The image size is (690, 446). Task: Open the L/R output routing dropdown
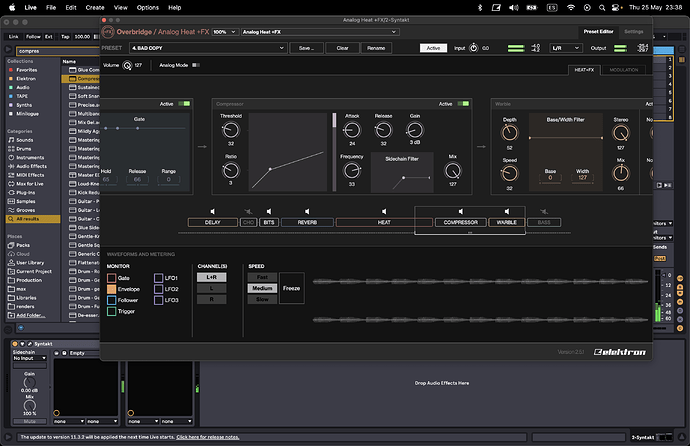pyautogui.click(x=565, y=47)
